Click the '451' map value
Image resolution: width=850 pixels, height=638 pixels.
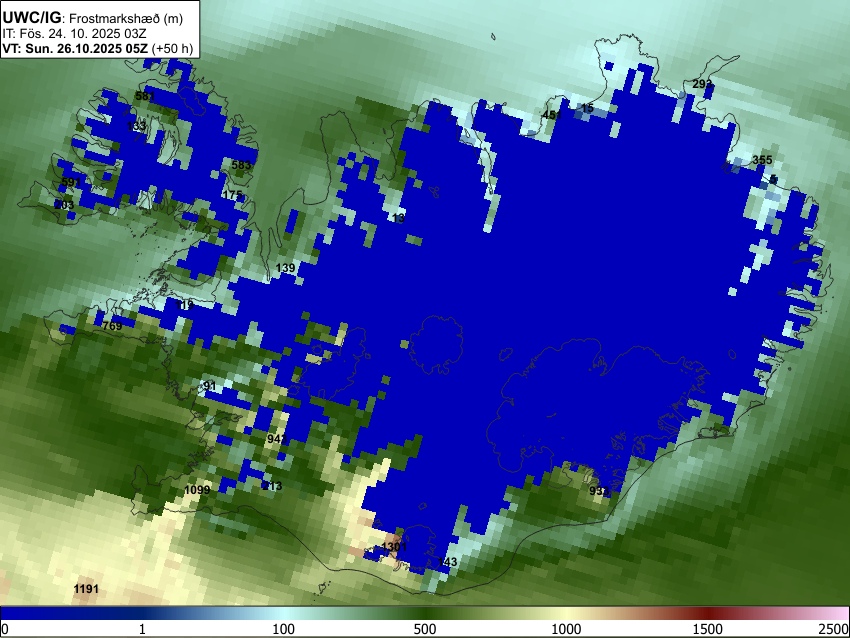pyautogui.click(x=552, y=115)
